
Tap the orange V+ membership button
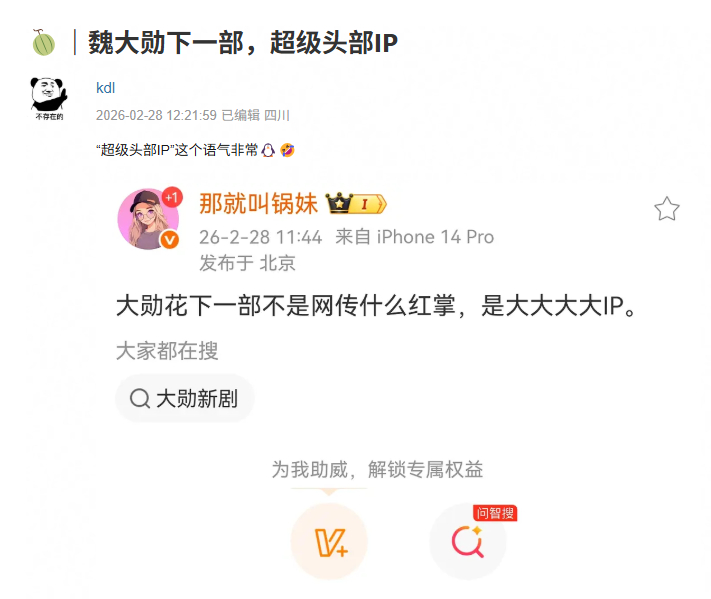(329, 541)
